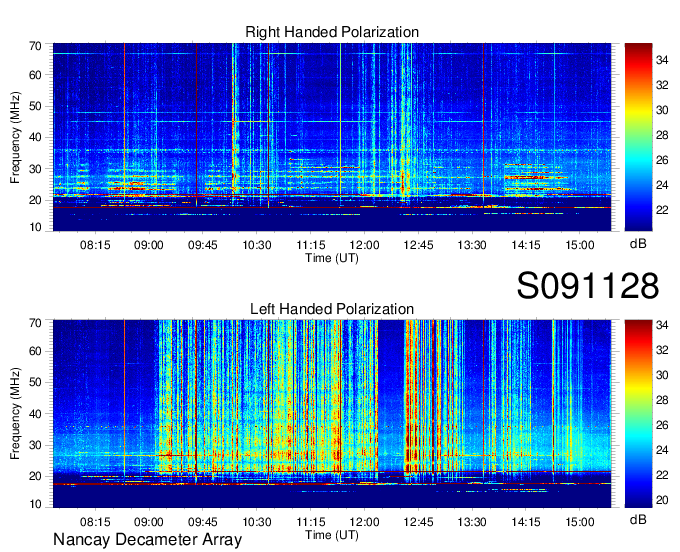Click the 22 value on the right-handed color bar
Viewport: 680px width, 552px height.
(662, 210)
